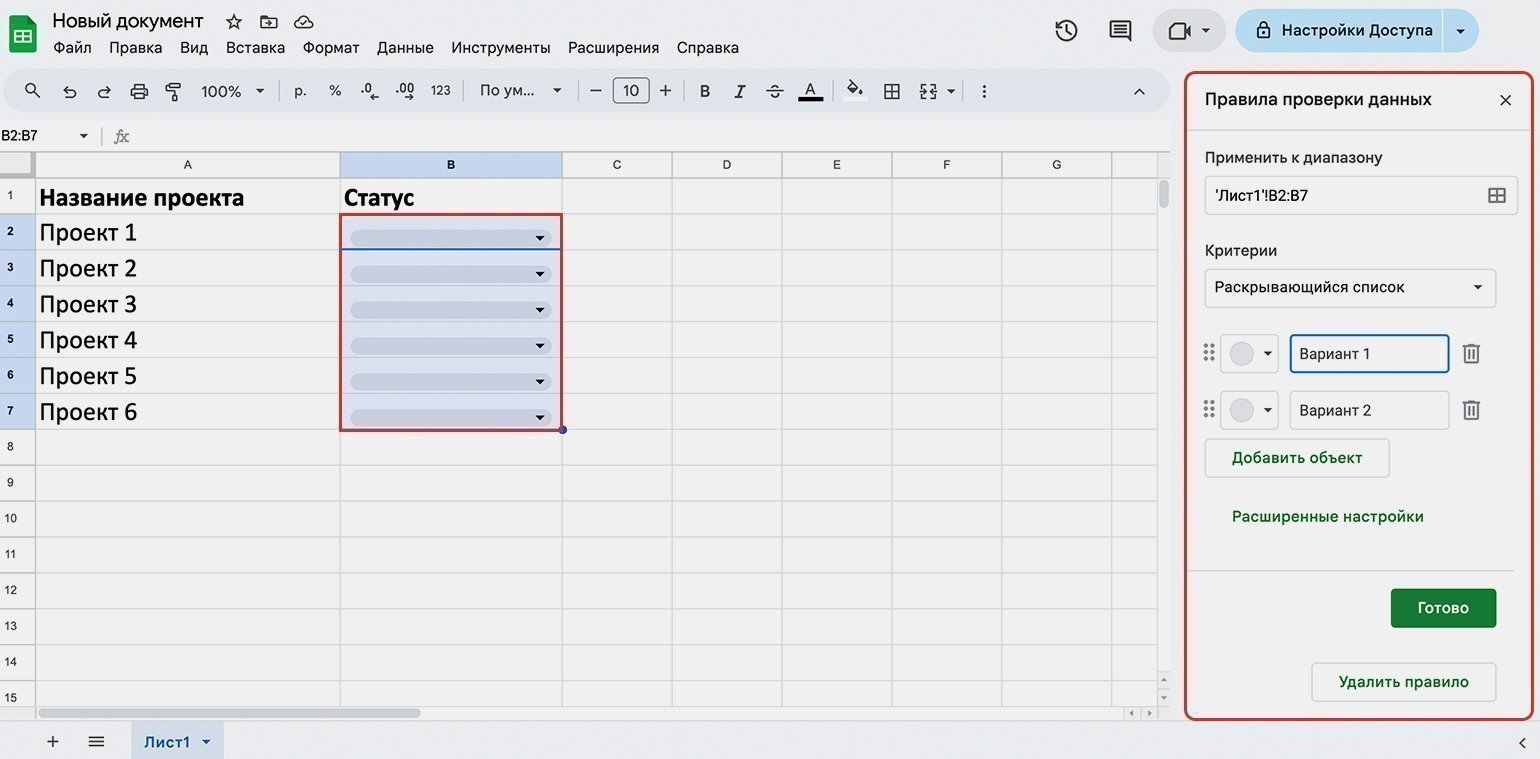Open more number formats 123
Viewport: 1540px width, 759px height.
(440, 91)
